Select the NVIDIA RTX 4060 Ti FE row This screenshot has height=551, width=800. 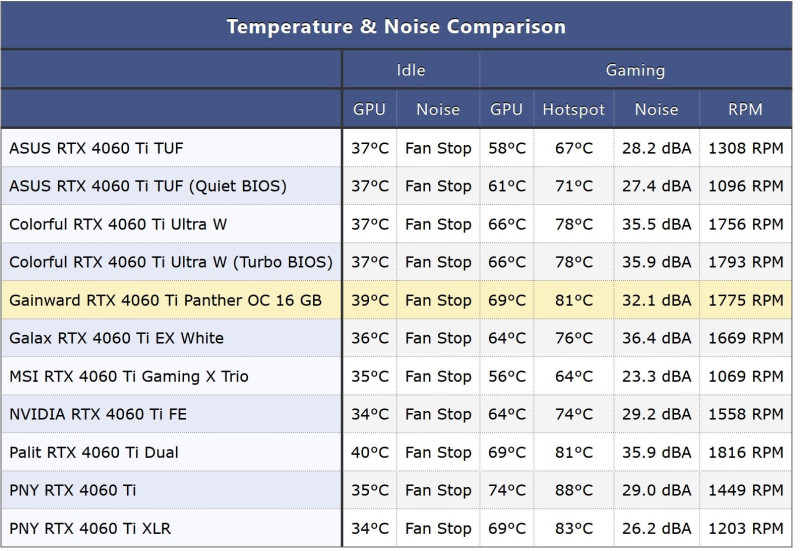[396, 414]
